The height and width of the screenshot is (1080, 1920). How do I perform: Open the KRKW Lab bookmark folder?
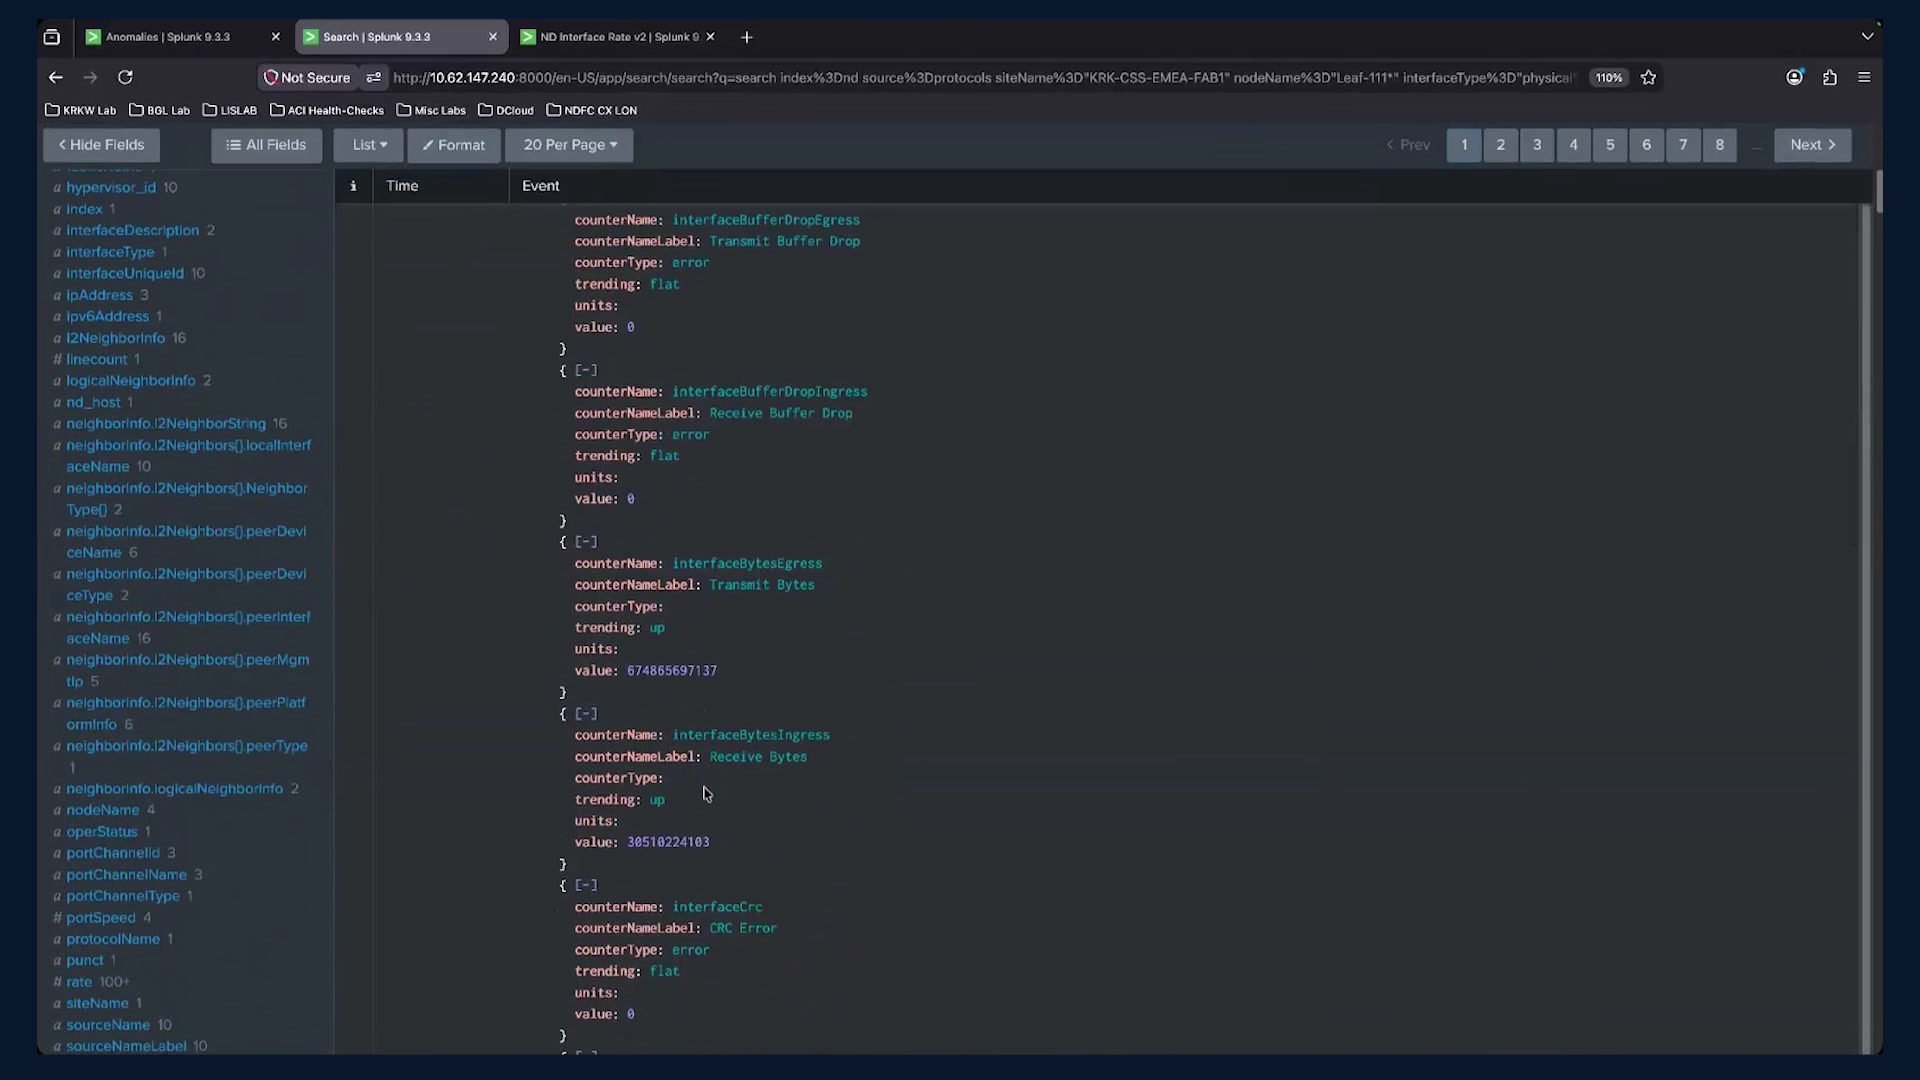81,110
